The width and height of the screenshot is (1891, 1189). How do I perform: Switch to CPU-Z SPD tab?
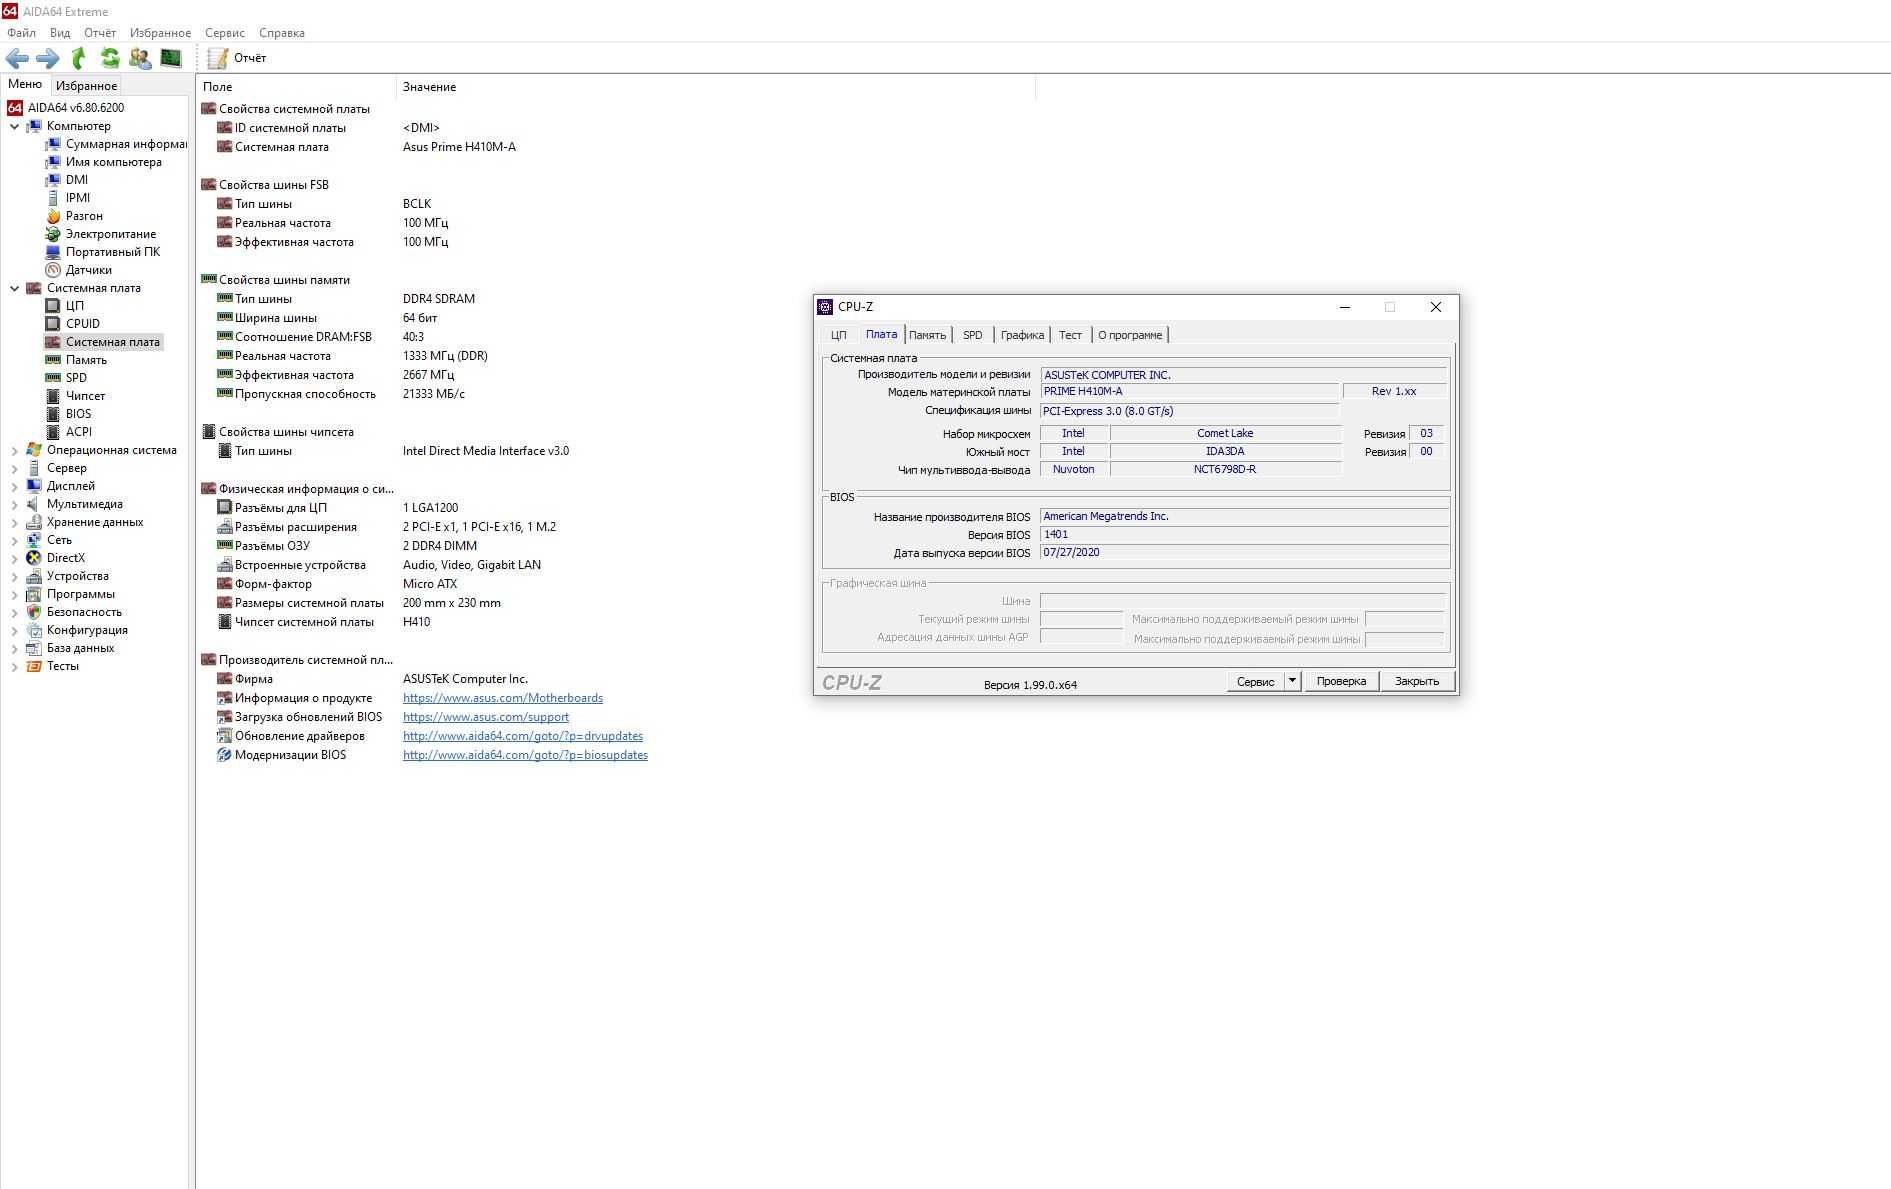(x=972, y=335)
